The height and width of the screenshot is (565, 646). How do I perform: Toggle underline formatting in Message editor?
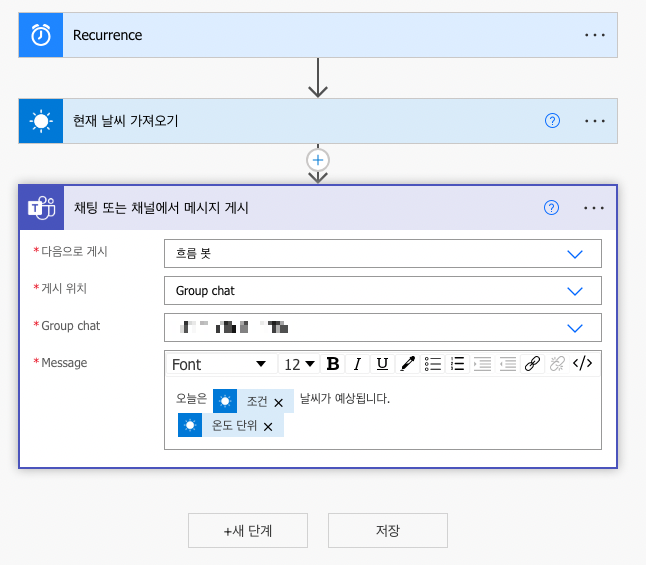[382, 364]
